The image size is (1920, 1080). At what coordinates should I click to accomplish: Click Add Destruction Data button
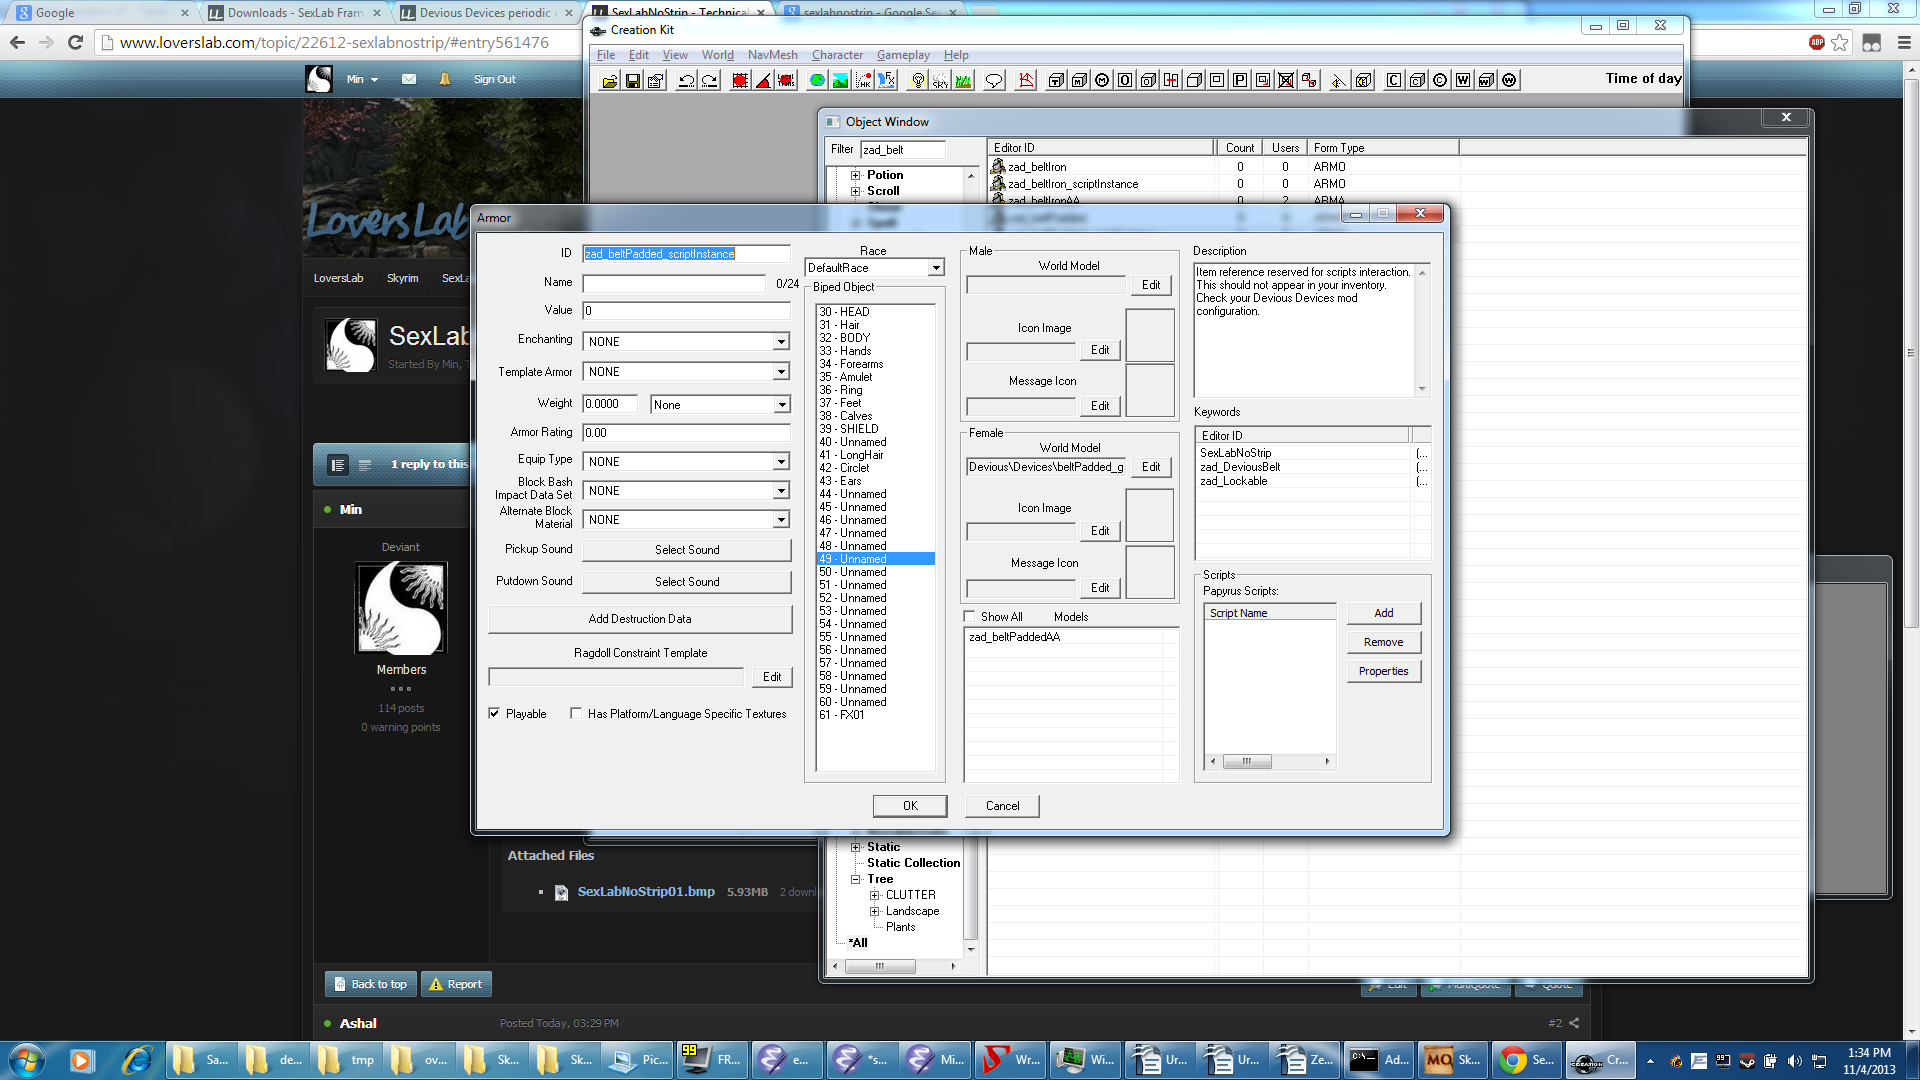(640, 619)
